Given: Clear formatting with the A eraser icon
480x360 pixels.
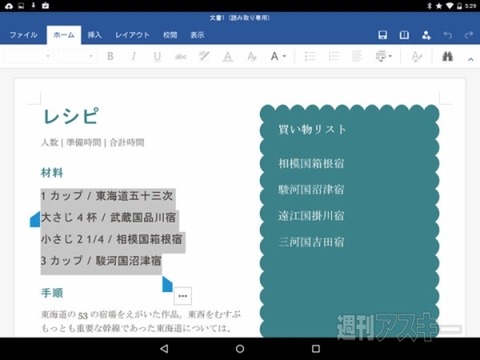Looking at the screenshot, I should [252, 57].
